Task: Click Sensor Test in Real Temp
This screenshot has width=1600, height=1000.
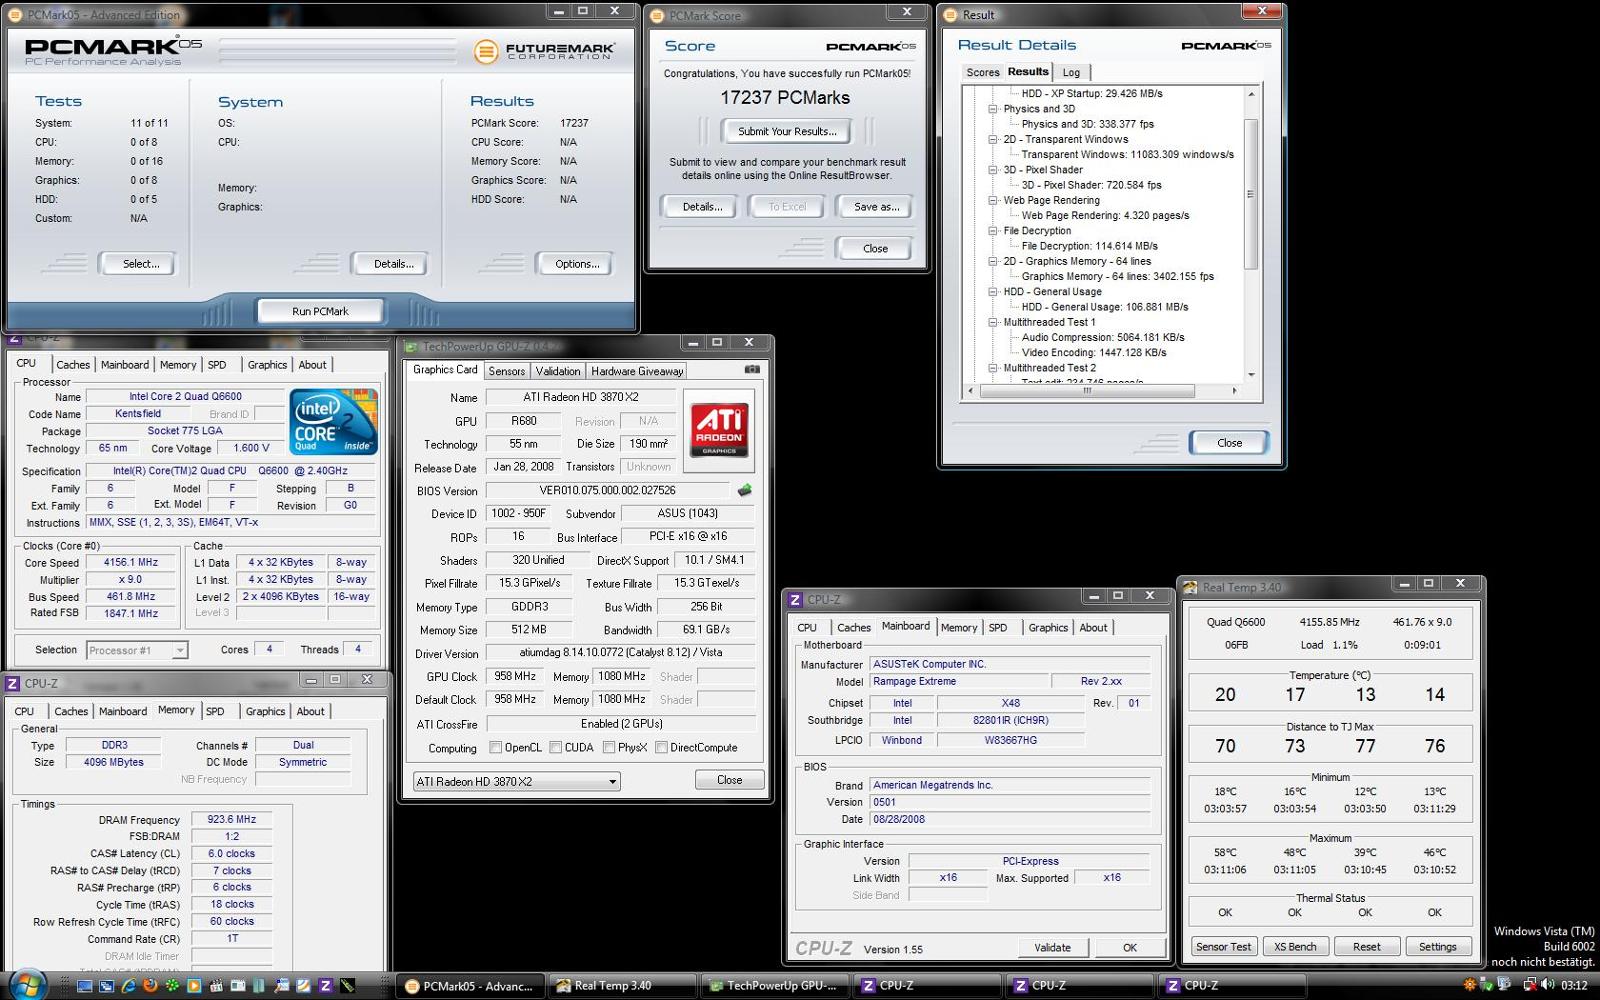Action: pyautogui.click(x=1223, y=946)
